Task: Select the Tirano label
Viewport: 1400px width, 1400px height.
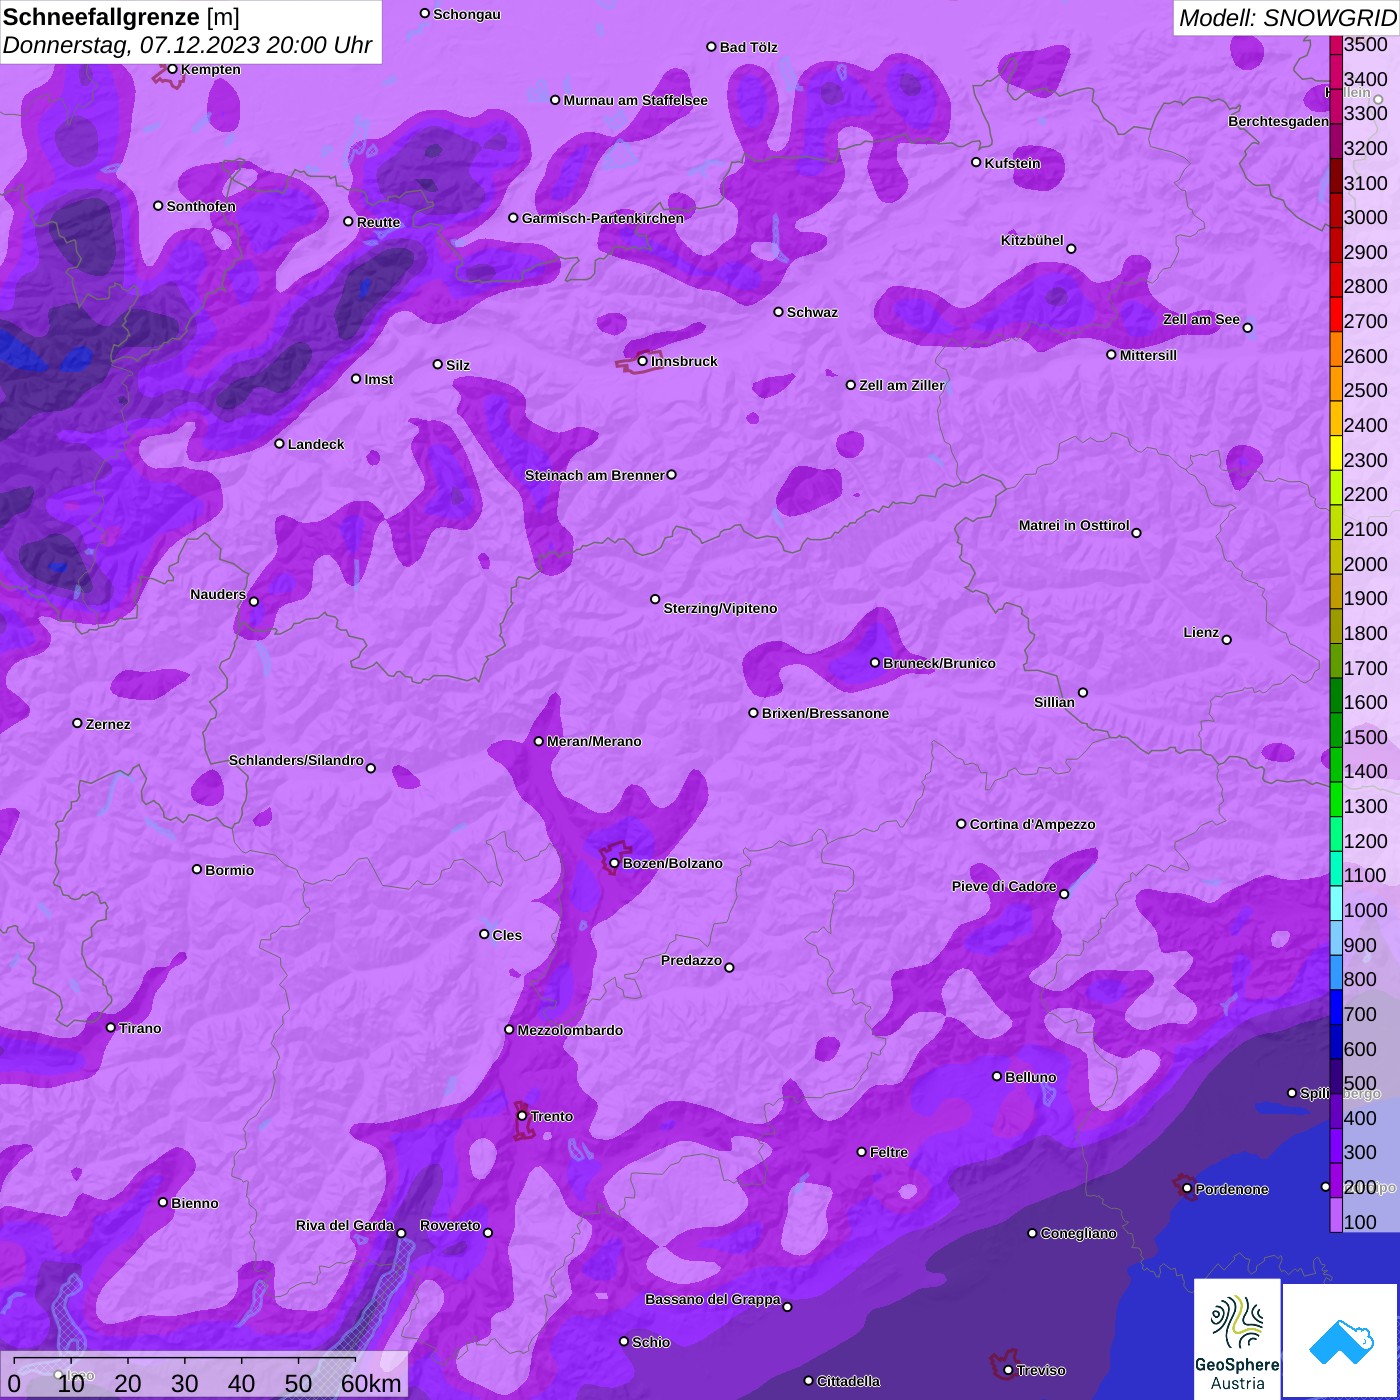Action: point(140,1028)
